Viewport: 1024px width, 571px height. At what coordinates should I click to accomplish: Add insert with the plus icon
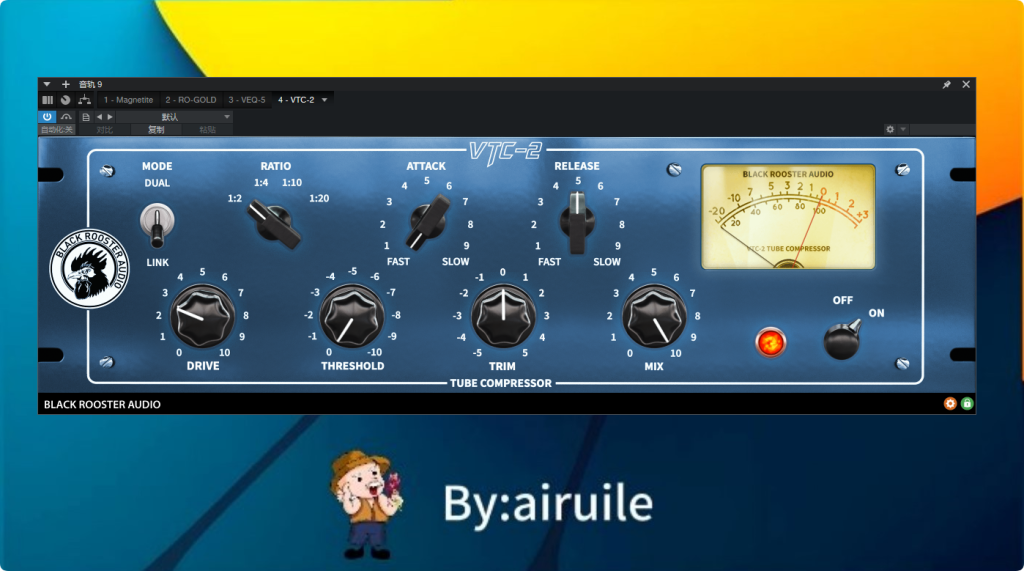click(x=65, y=84)
